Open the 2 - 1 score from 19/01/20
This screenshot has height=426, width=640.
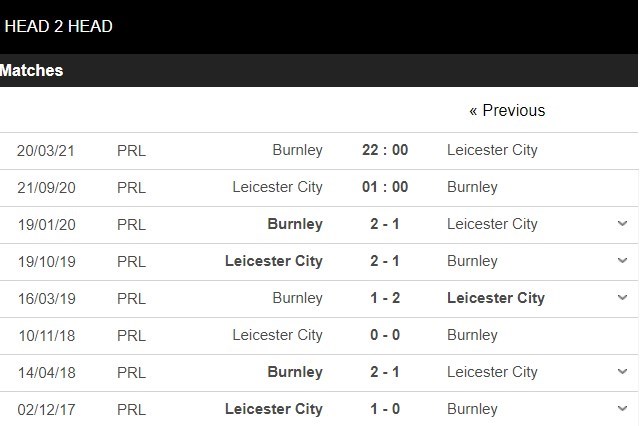[x=385, y=224]
